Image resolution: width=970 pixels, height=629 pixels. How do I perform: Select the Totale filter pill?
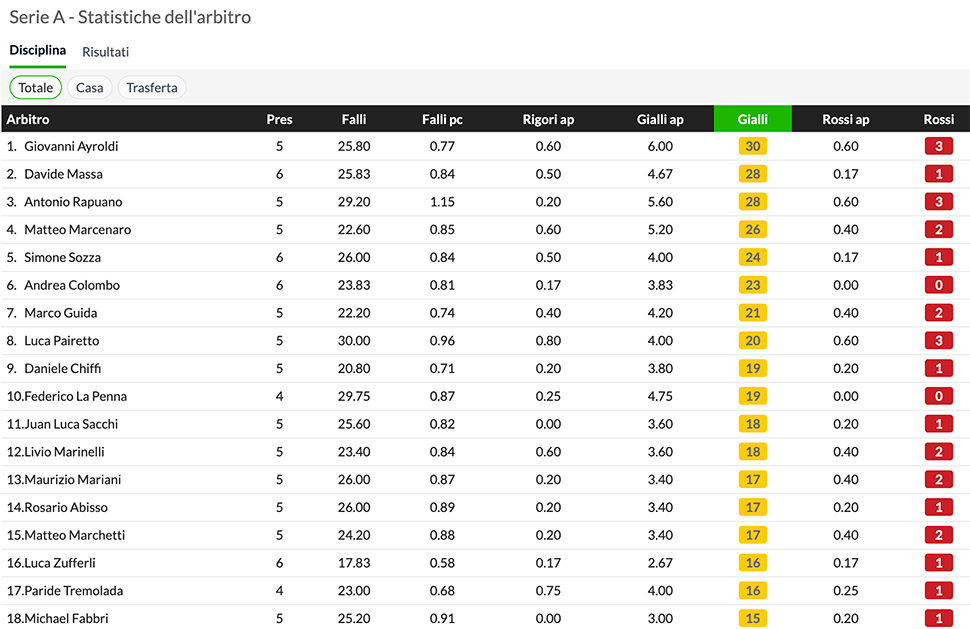[x=36, y=88]
